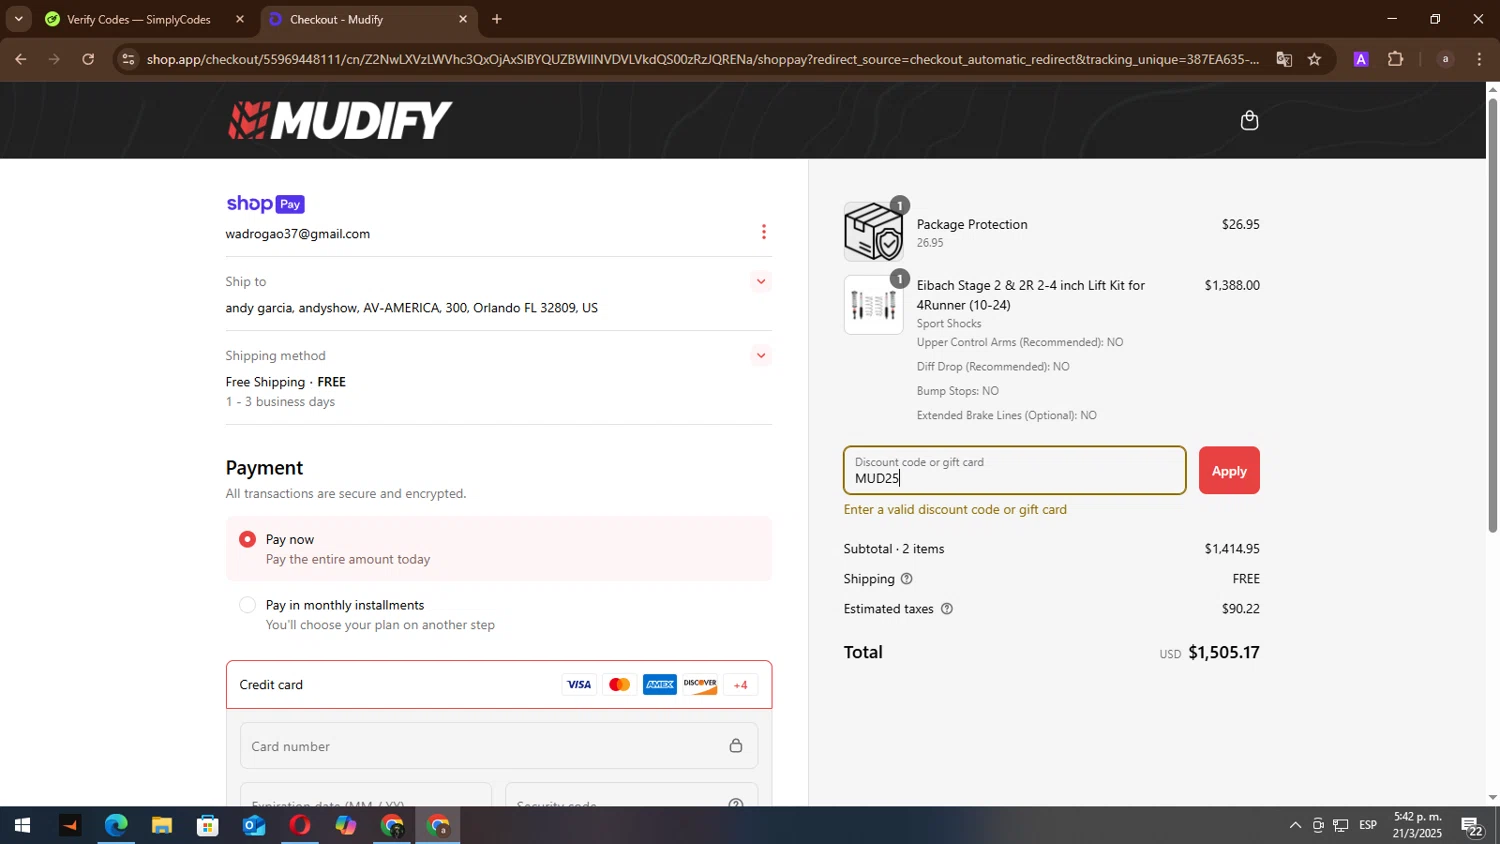This screenshot has height=844, width=1500.
Task: Open the three-dot account options menu
Action: [764, 232]
